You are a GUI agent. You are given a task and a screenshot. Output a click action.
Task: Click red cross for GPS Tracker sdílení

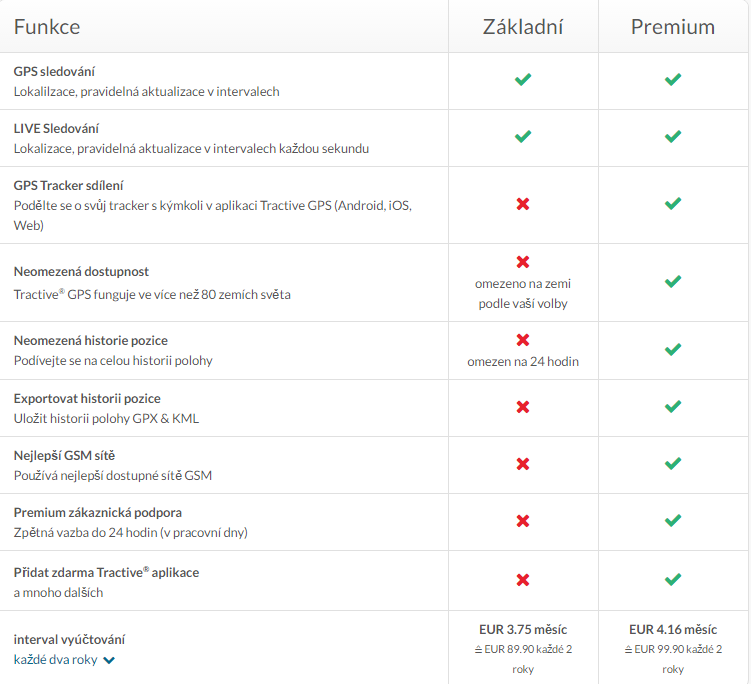point(522,204)
